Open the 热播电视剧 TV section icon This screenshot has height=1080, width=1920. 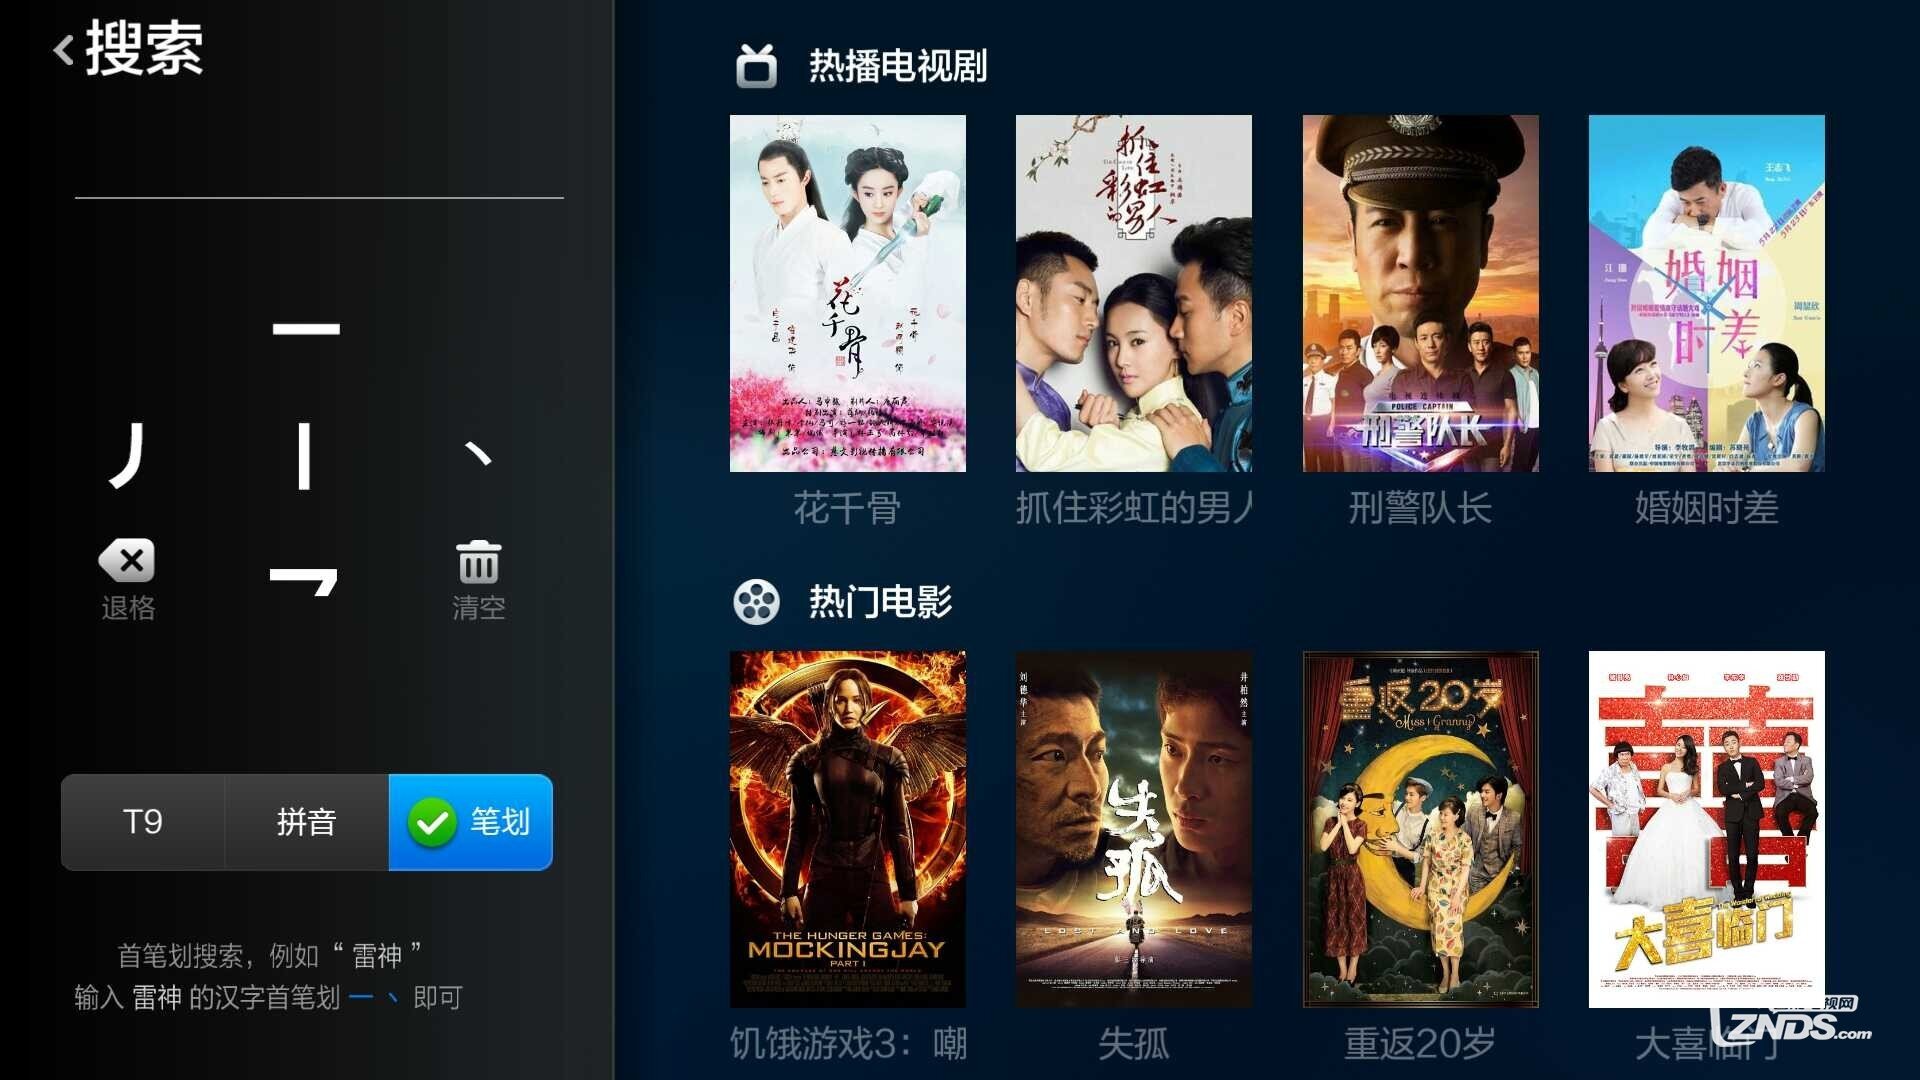(757, 66)
